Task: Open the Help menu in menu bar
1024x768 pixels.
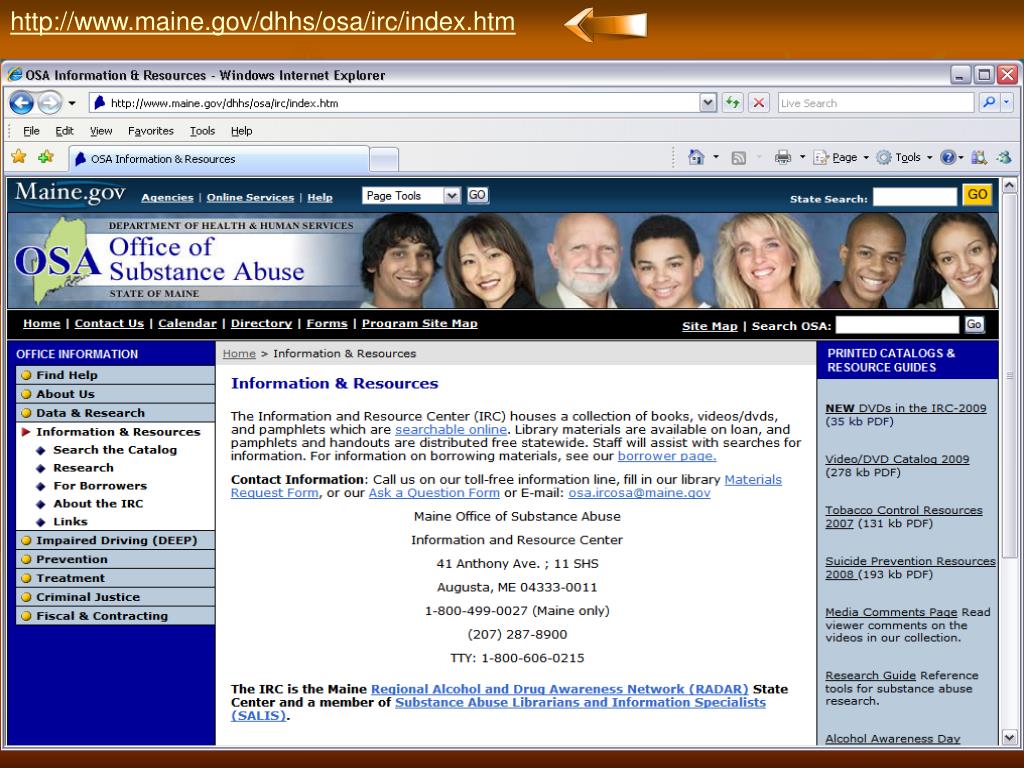Action: [x=242, y=131]
